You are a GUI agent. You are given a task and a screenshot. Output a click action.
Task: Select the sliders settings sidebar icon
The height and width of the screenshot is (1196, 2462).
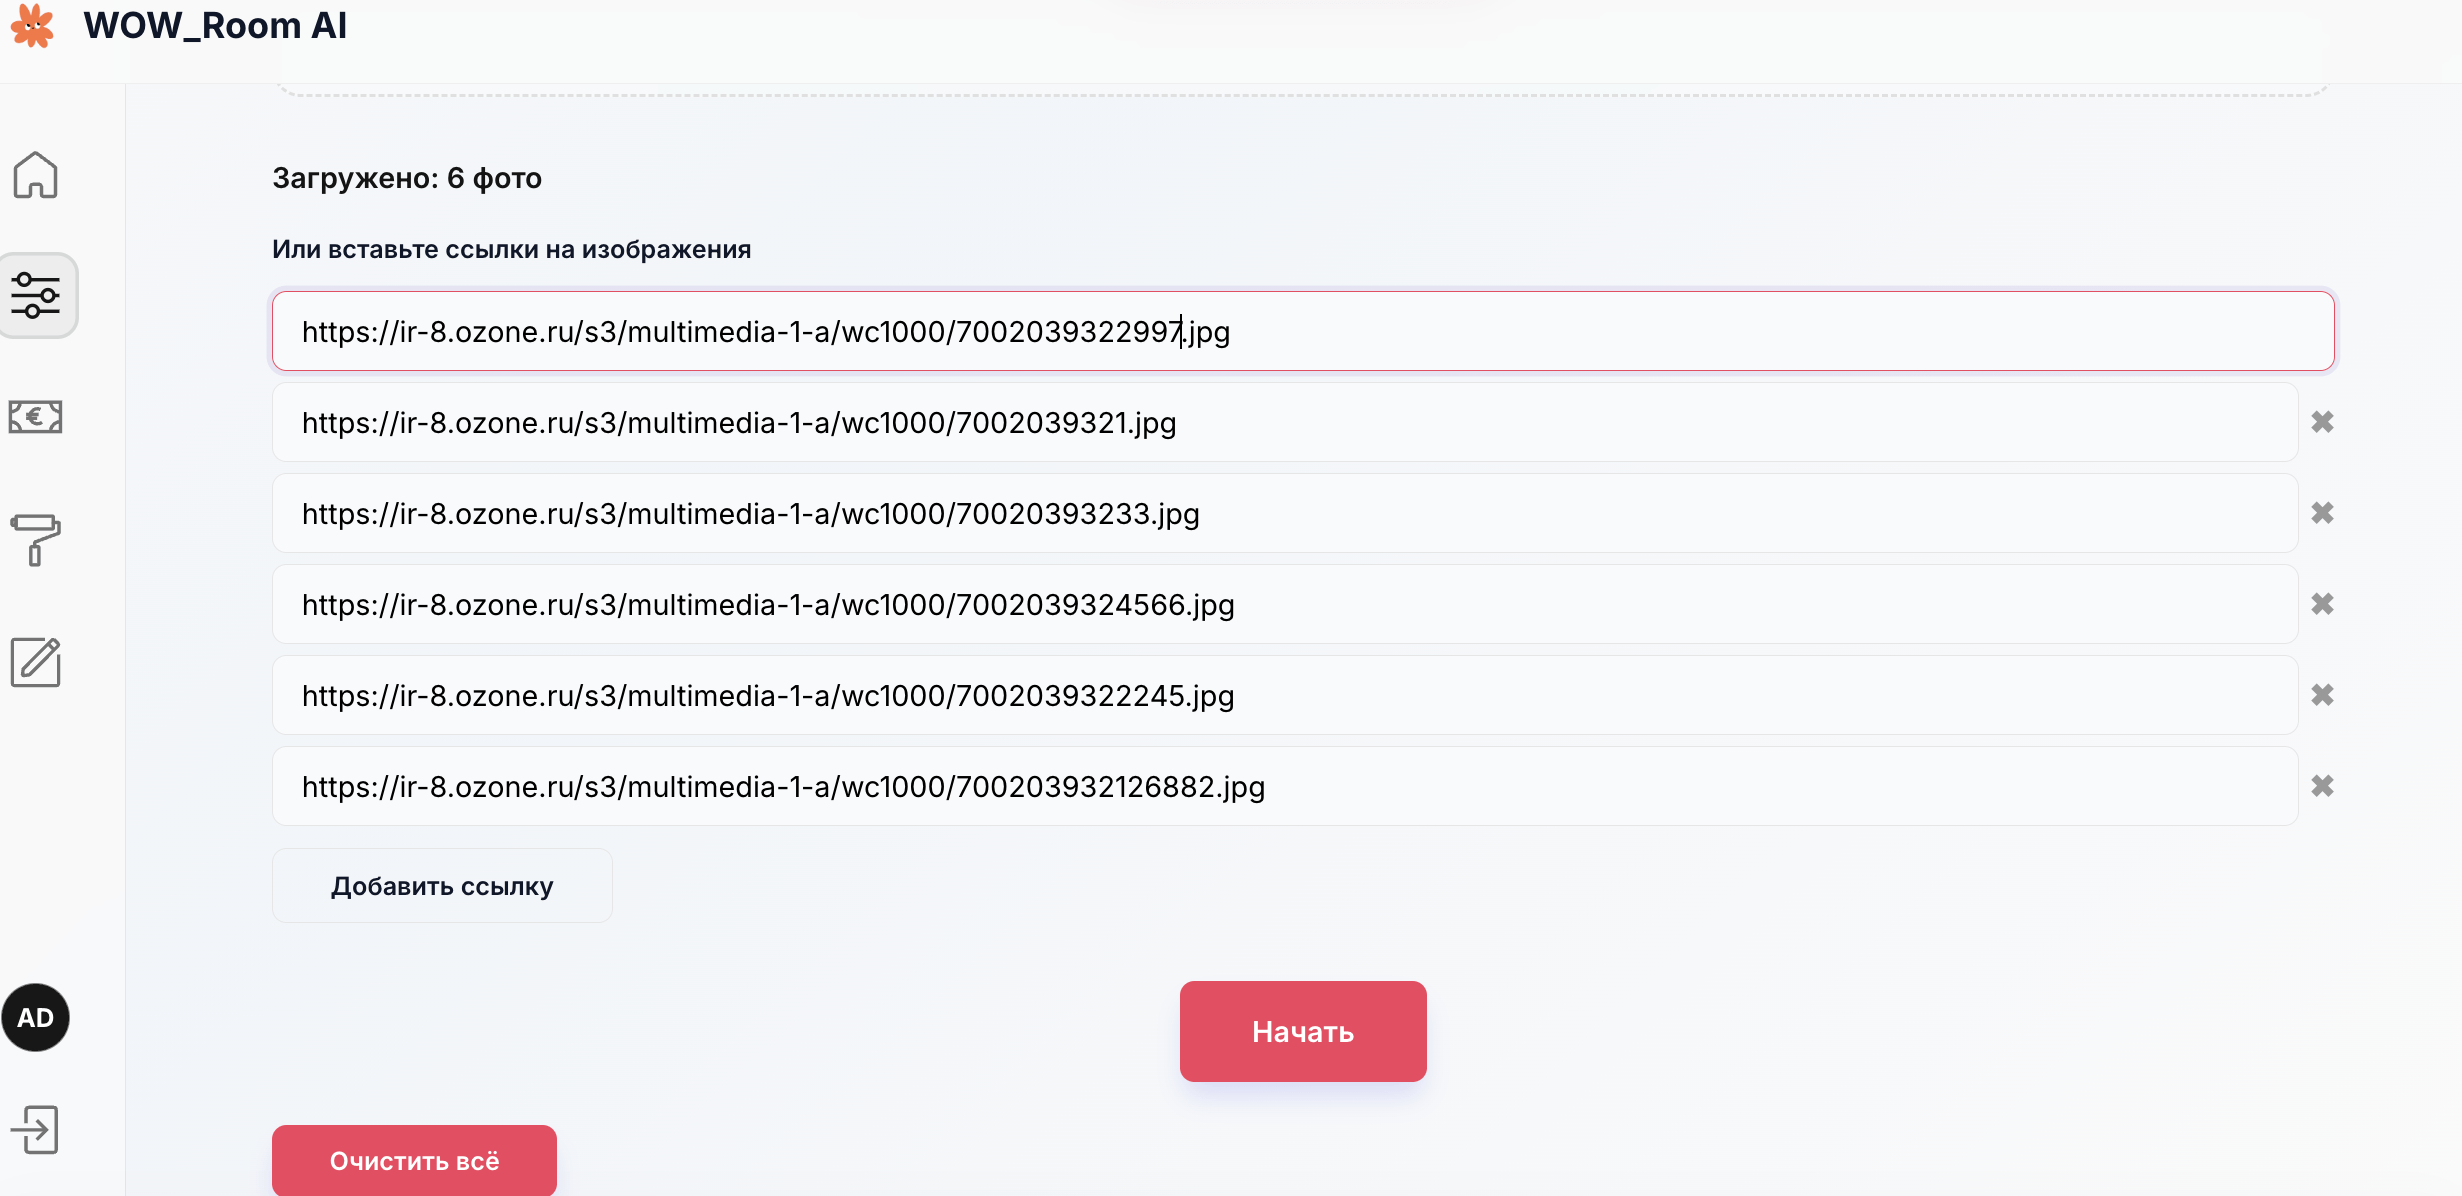[36, 296]
